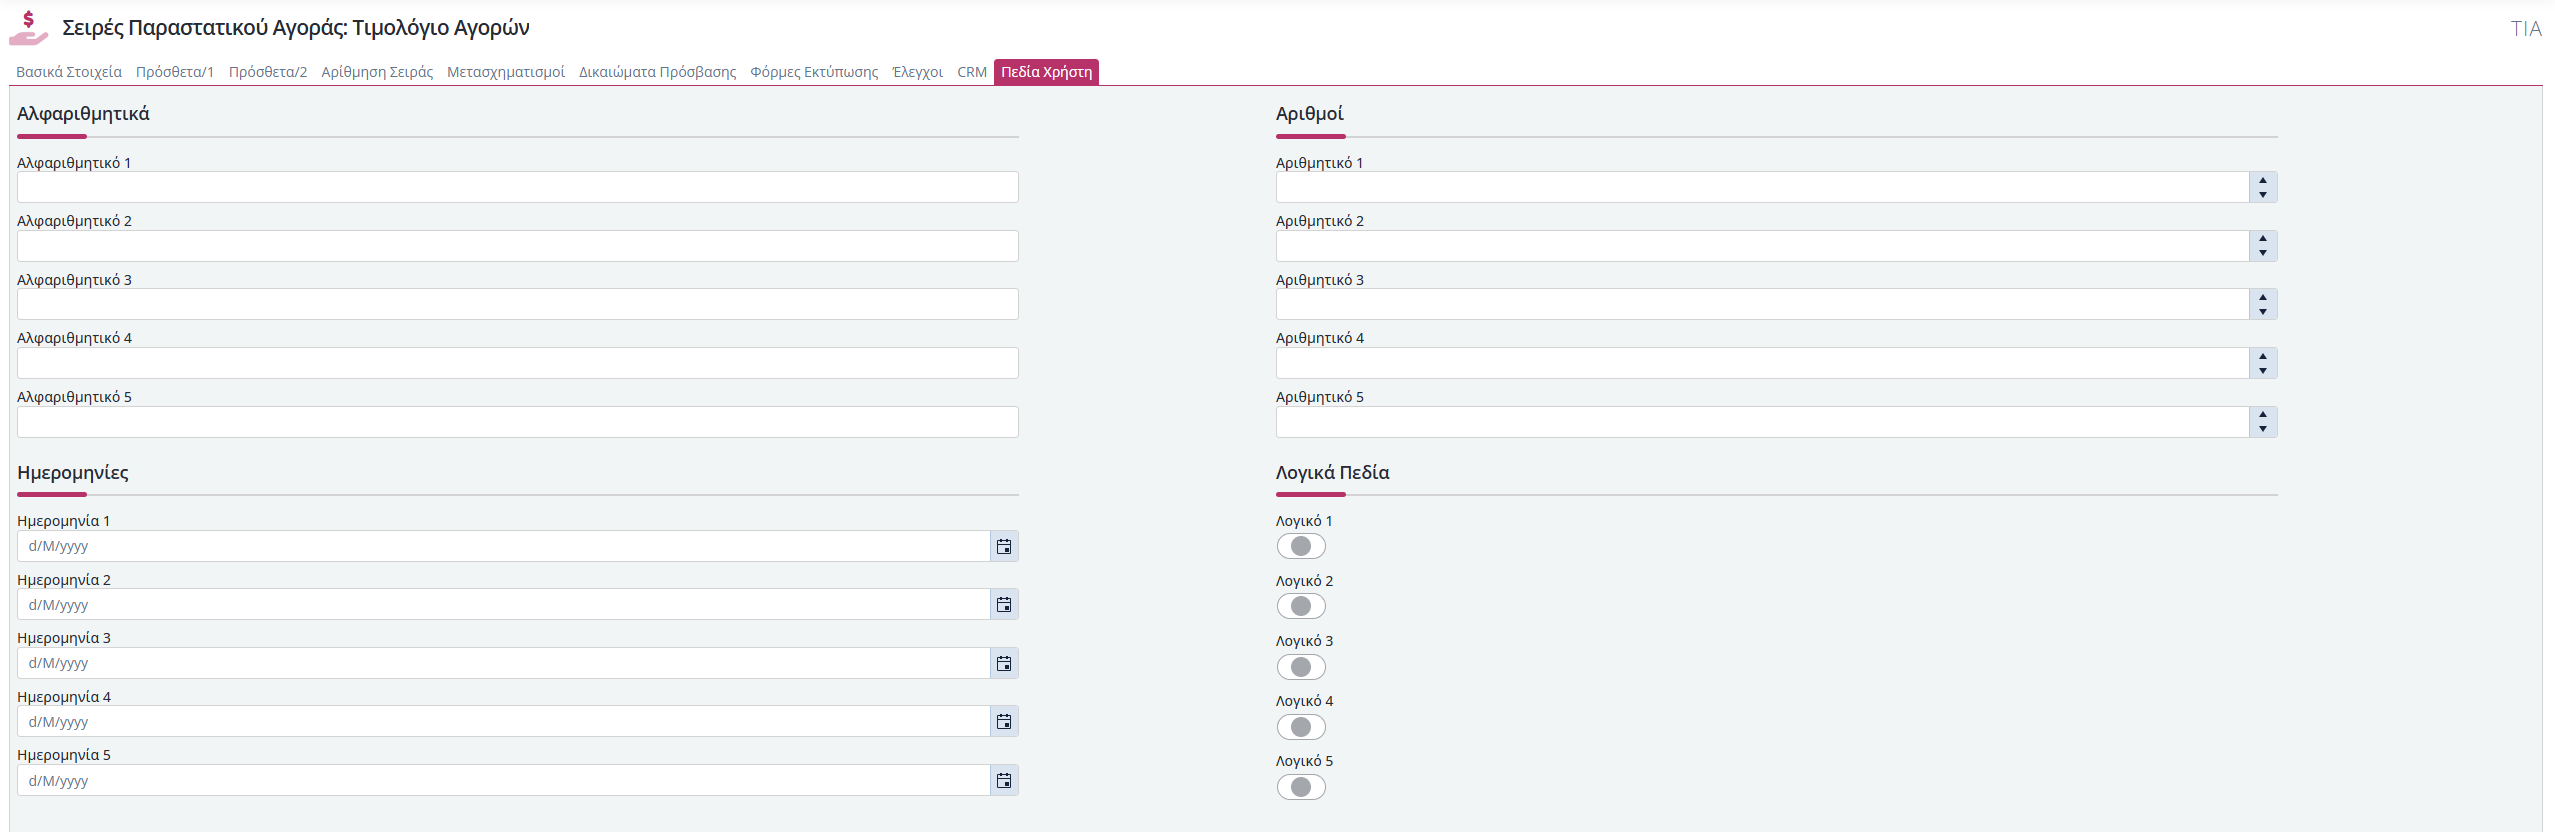
Task: Click inside the Αριθμητικό 3 number field
Action: (x=1763, y=304)
